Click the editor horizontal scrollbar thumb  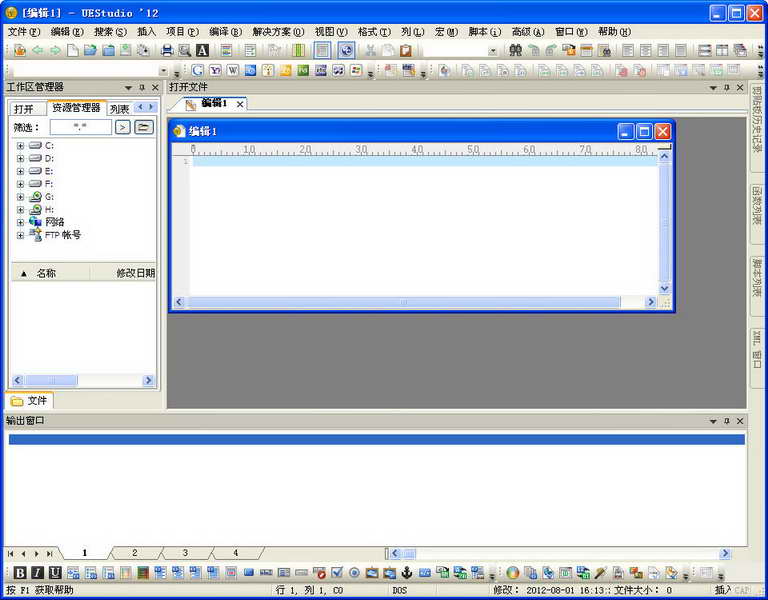[x=404, y=302]
